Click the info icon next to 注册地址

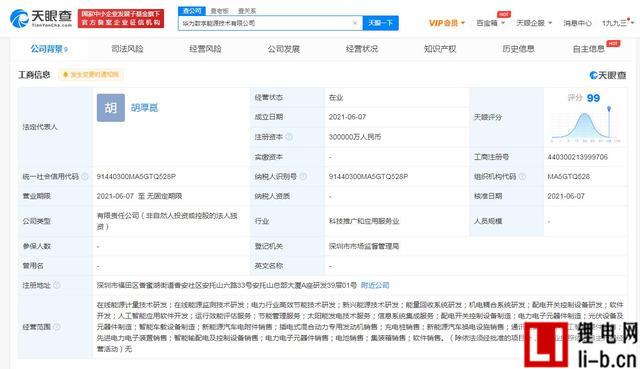pyautogui.click(x=57, y=285)
